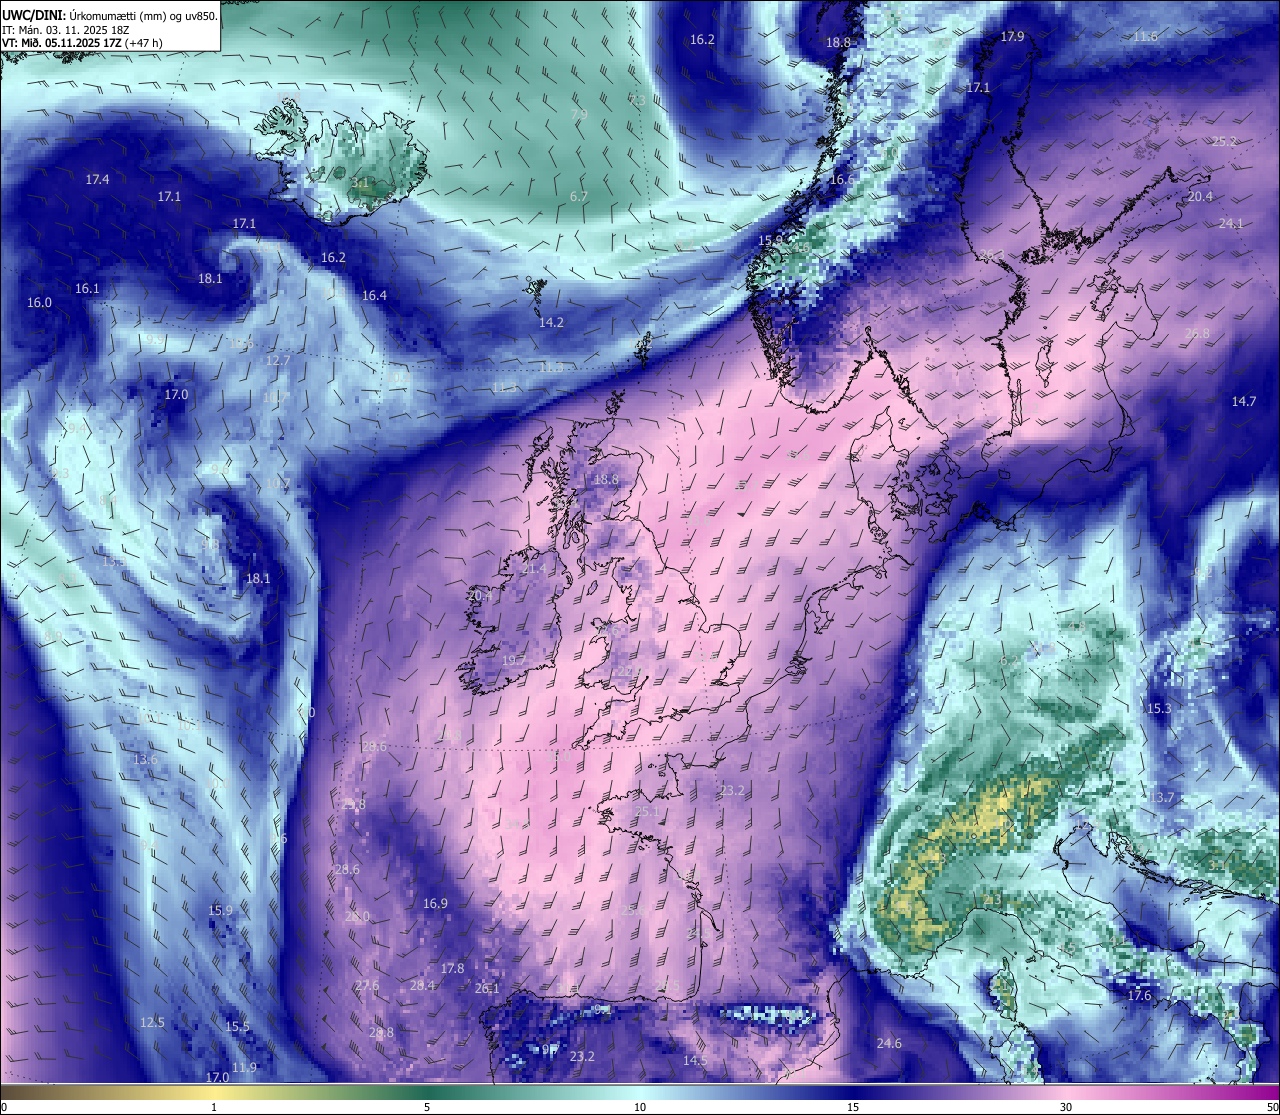Screen dimensions: 1280x1115
Task: Click the color scale tick label "5"
Action: pos(427,1107)
